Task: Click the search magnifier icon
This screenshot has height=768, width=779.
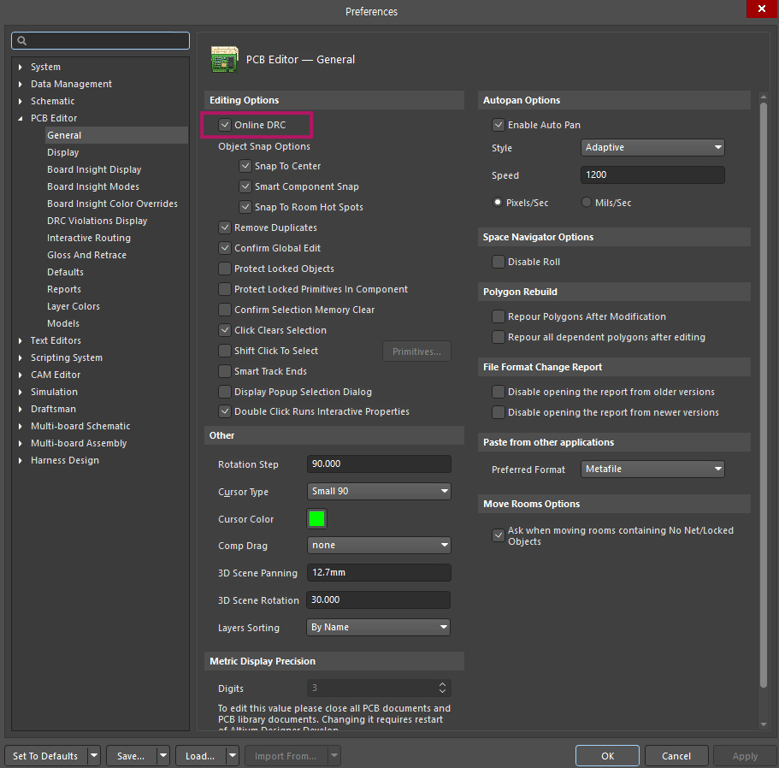Action: 21,41
